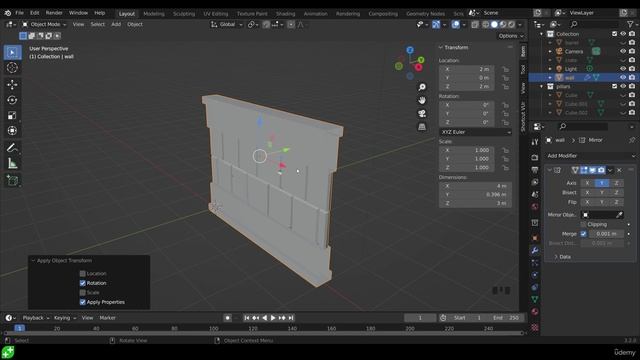
Task: Click the Scale X value field
Action: 468,150
